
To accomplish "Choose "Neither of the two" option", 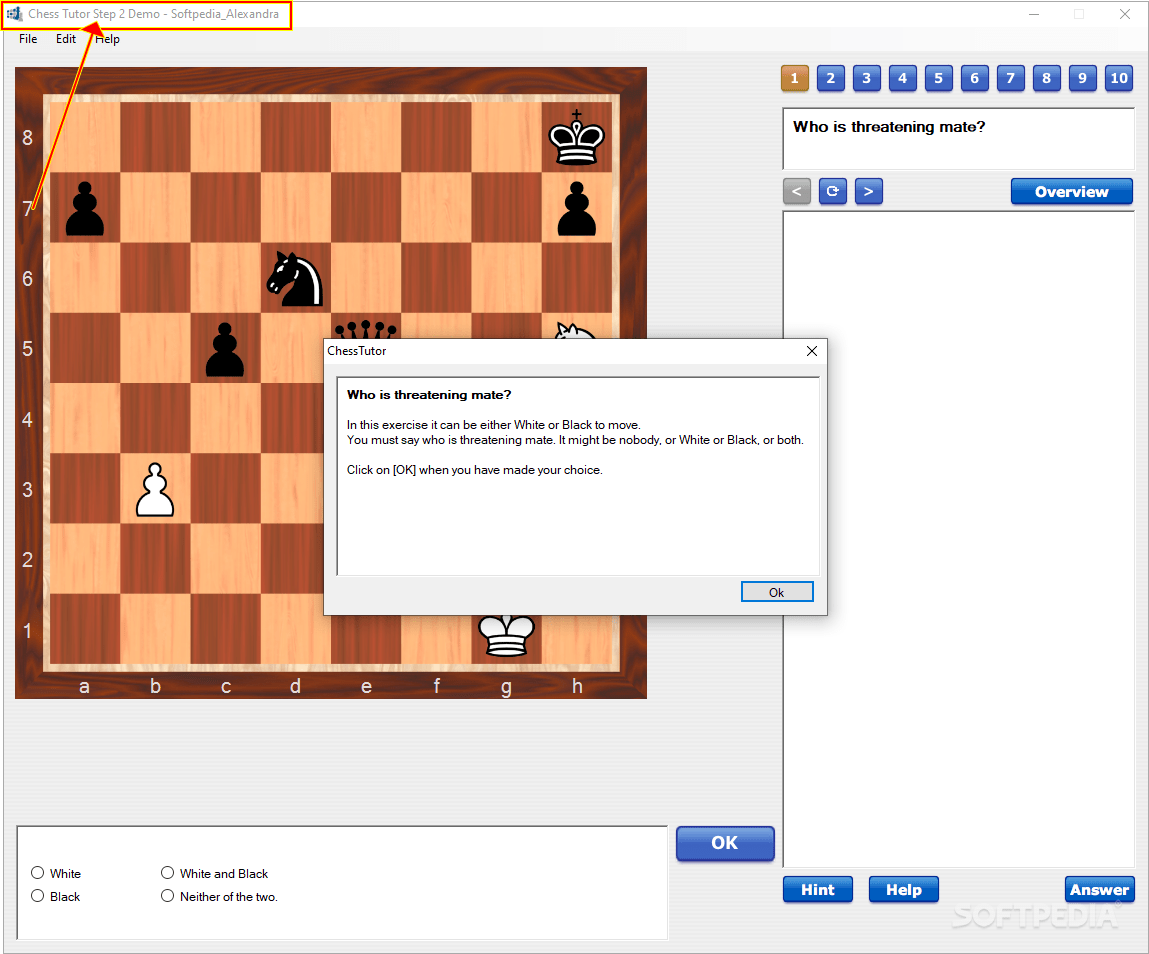I will tap(167, 896).
